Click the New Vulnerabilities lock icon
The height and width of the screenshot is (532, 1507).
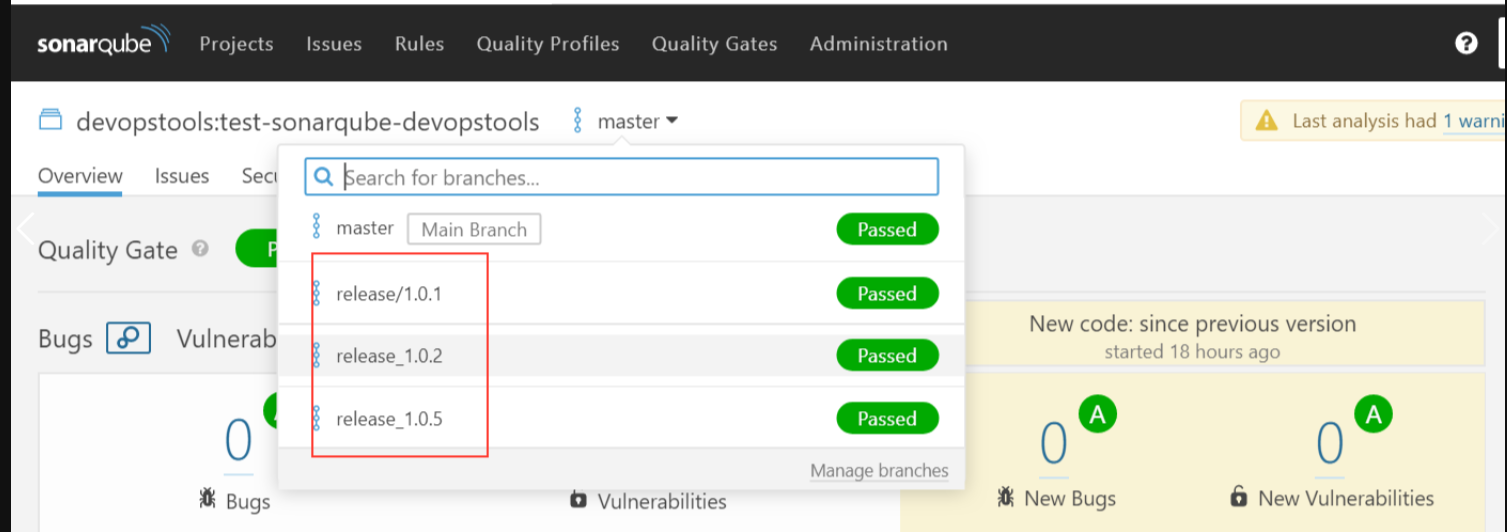click(x=1239, y=496)
